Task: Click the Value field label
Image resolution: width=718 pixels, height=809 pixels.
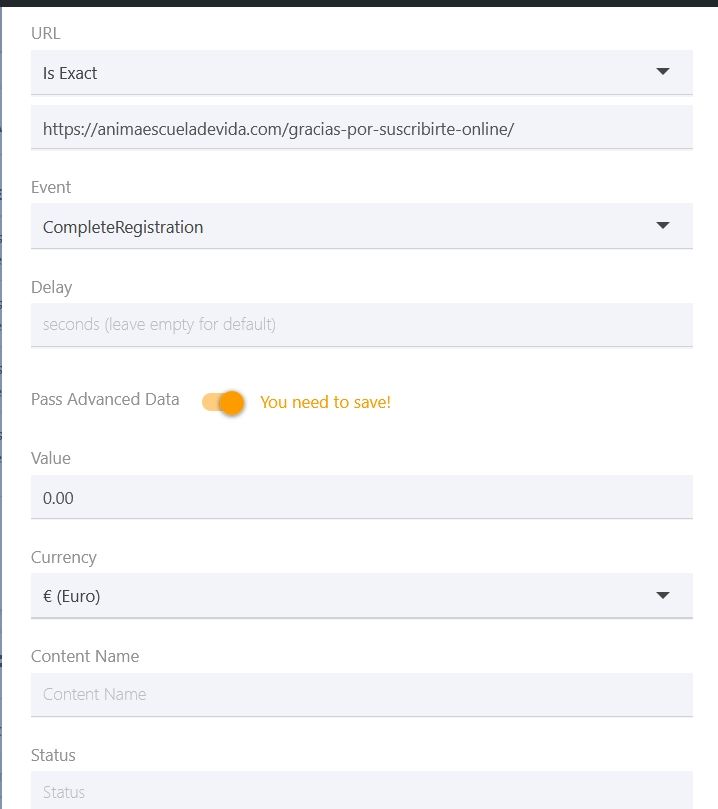Action: [51, 458]
